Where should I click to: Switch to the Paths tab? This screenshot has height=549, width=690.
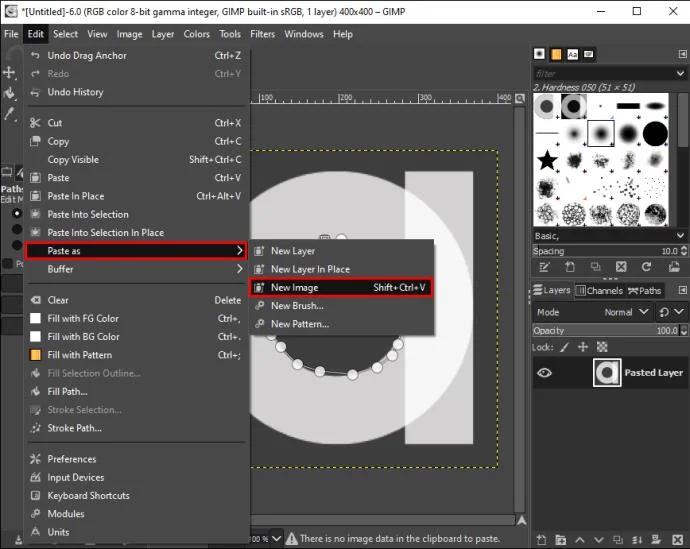(x=644, y=290)
